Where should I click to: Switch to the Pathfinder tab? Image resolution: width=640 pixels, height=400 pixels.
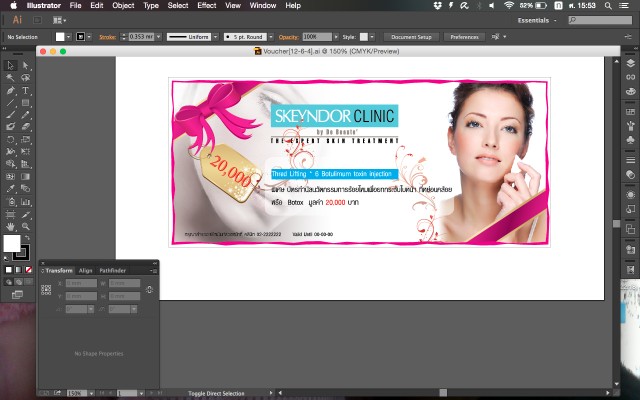(x=113, y=271)
